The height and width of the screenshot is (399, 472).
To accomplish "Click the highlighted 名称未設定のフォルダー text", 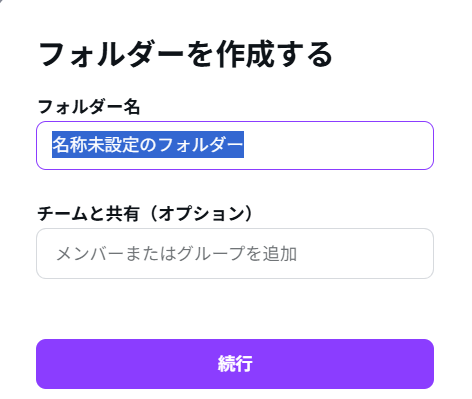I will pyautogui.click(x=148, y=145).
